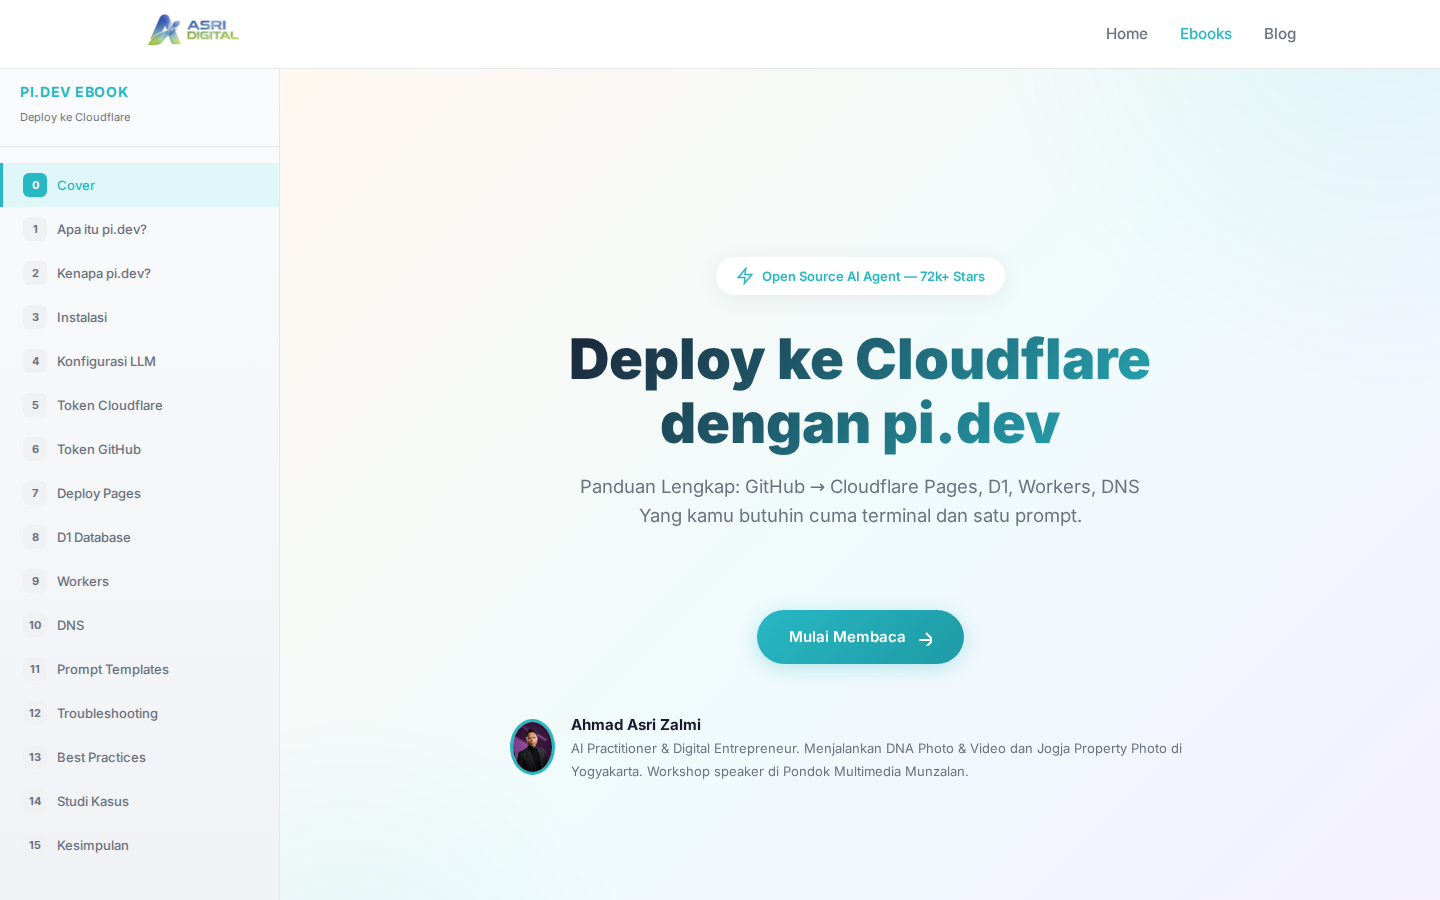Click the Asri Digital logo
The width and height of the screenshot is (1440, 900).
(x=193, y=30)
